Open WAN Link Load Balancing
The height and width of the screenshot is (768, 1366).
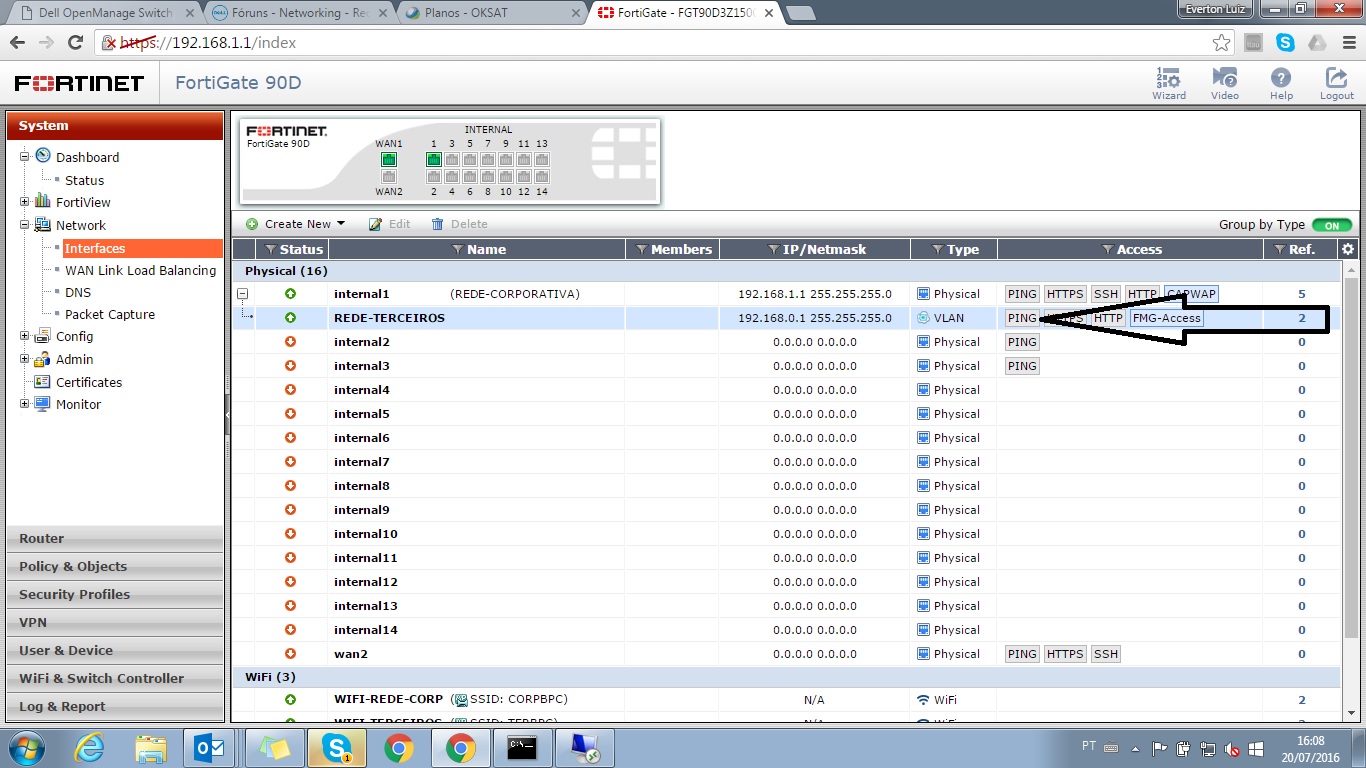(x=140, y=270)
